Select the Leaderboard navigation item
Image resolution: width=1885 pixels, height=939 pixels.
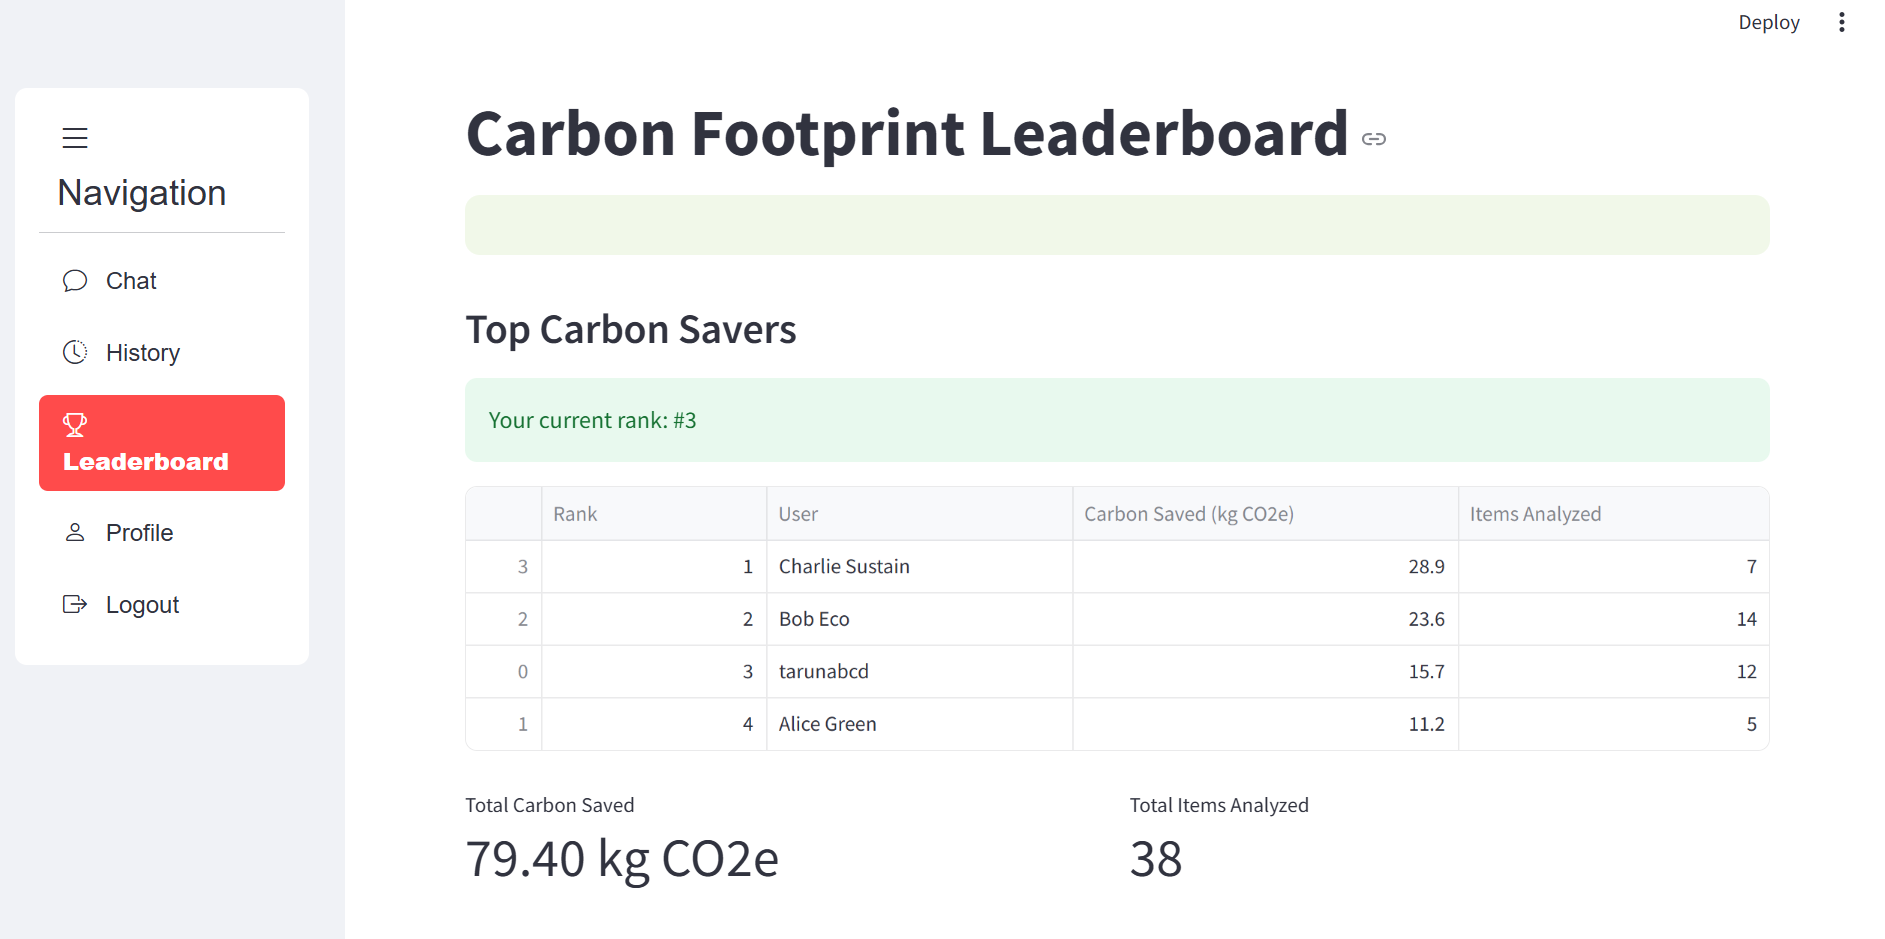(x=162, y=443)
